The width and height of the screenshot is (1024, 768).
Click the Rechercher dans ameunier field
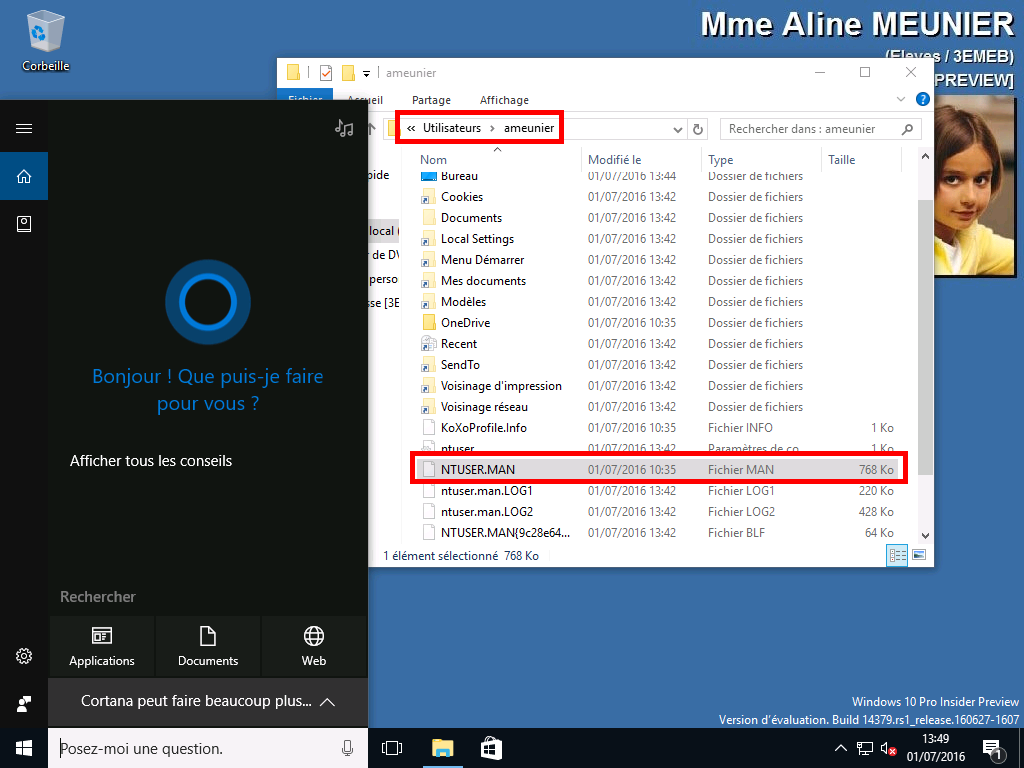click(x=820, y=129)
